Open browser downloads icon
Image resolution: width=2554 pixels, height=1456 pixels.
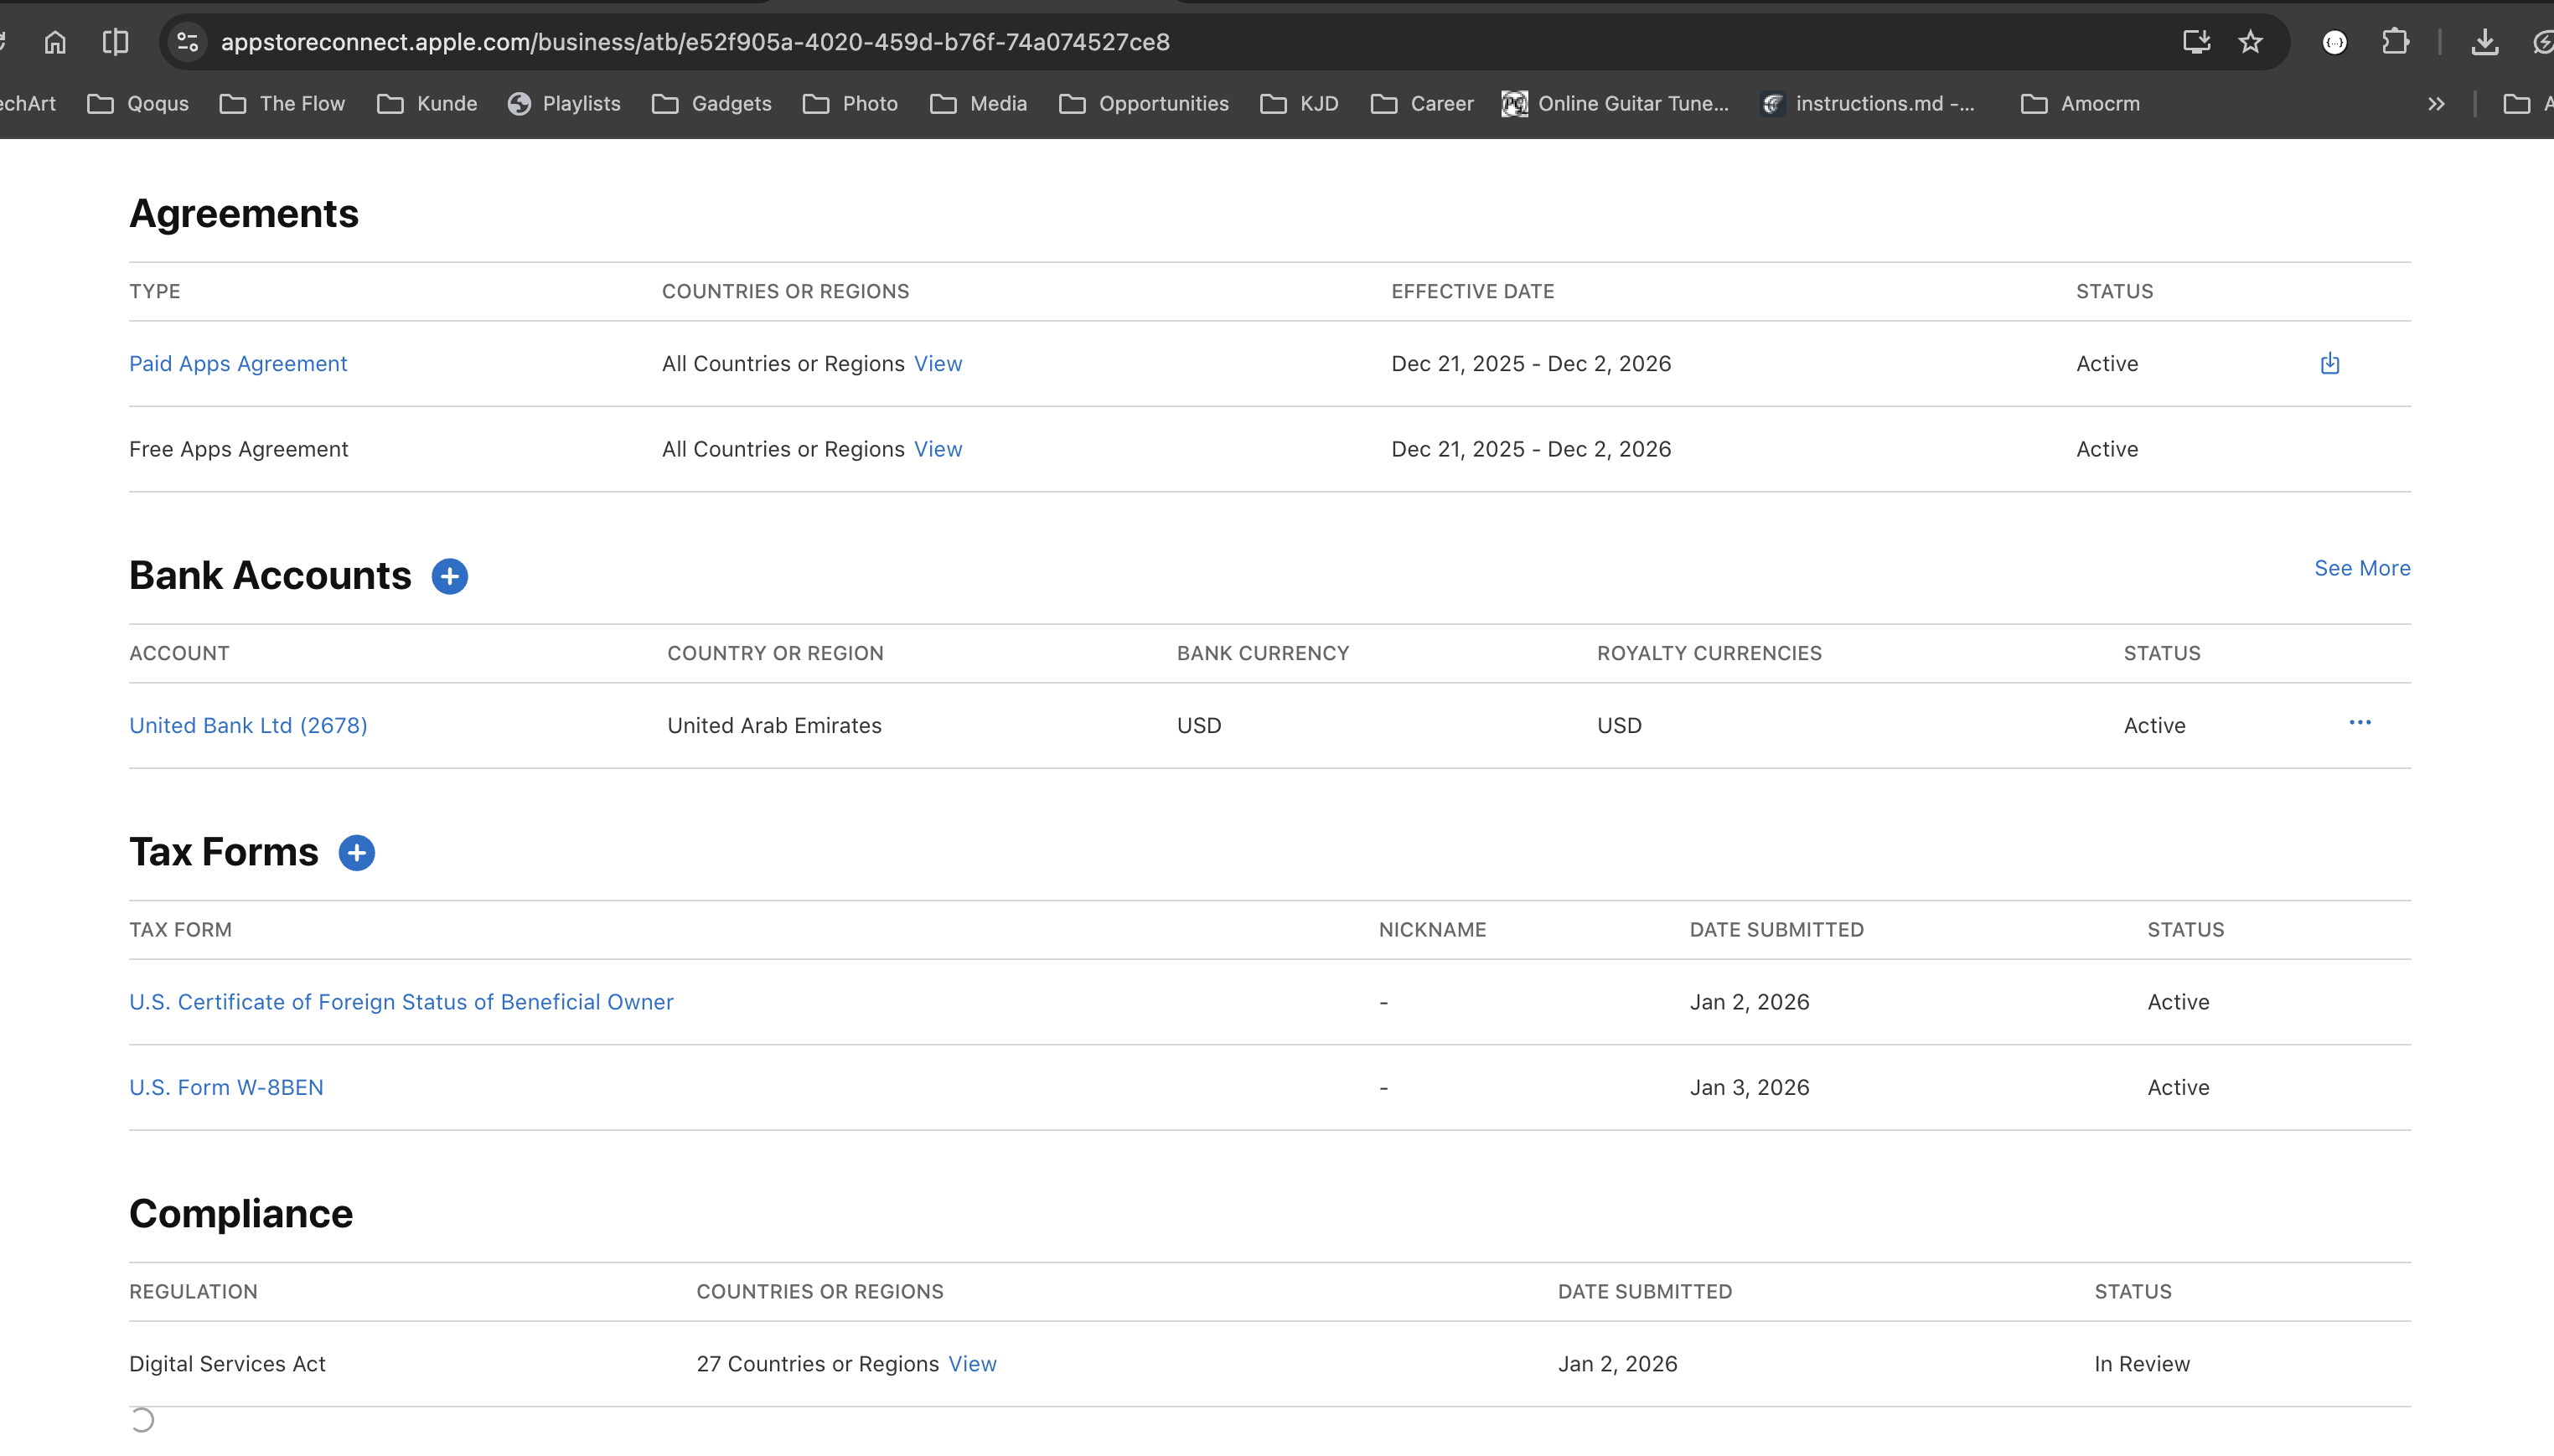[x=2484, y=42]
